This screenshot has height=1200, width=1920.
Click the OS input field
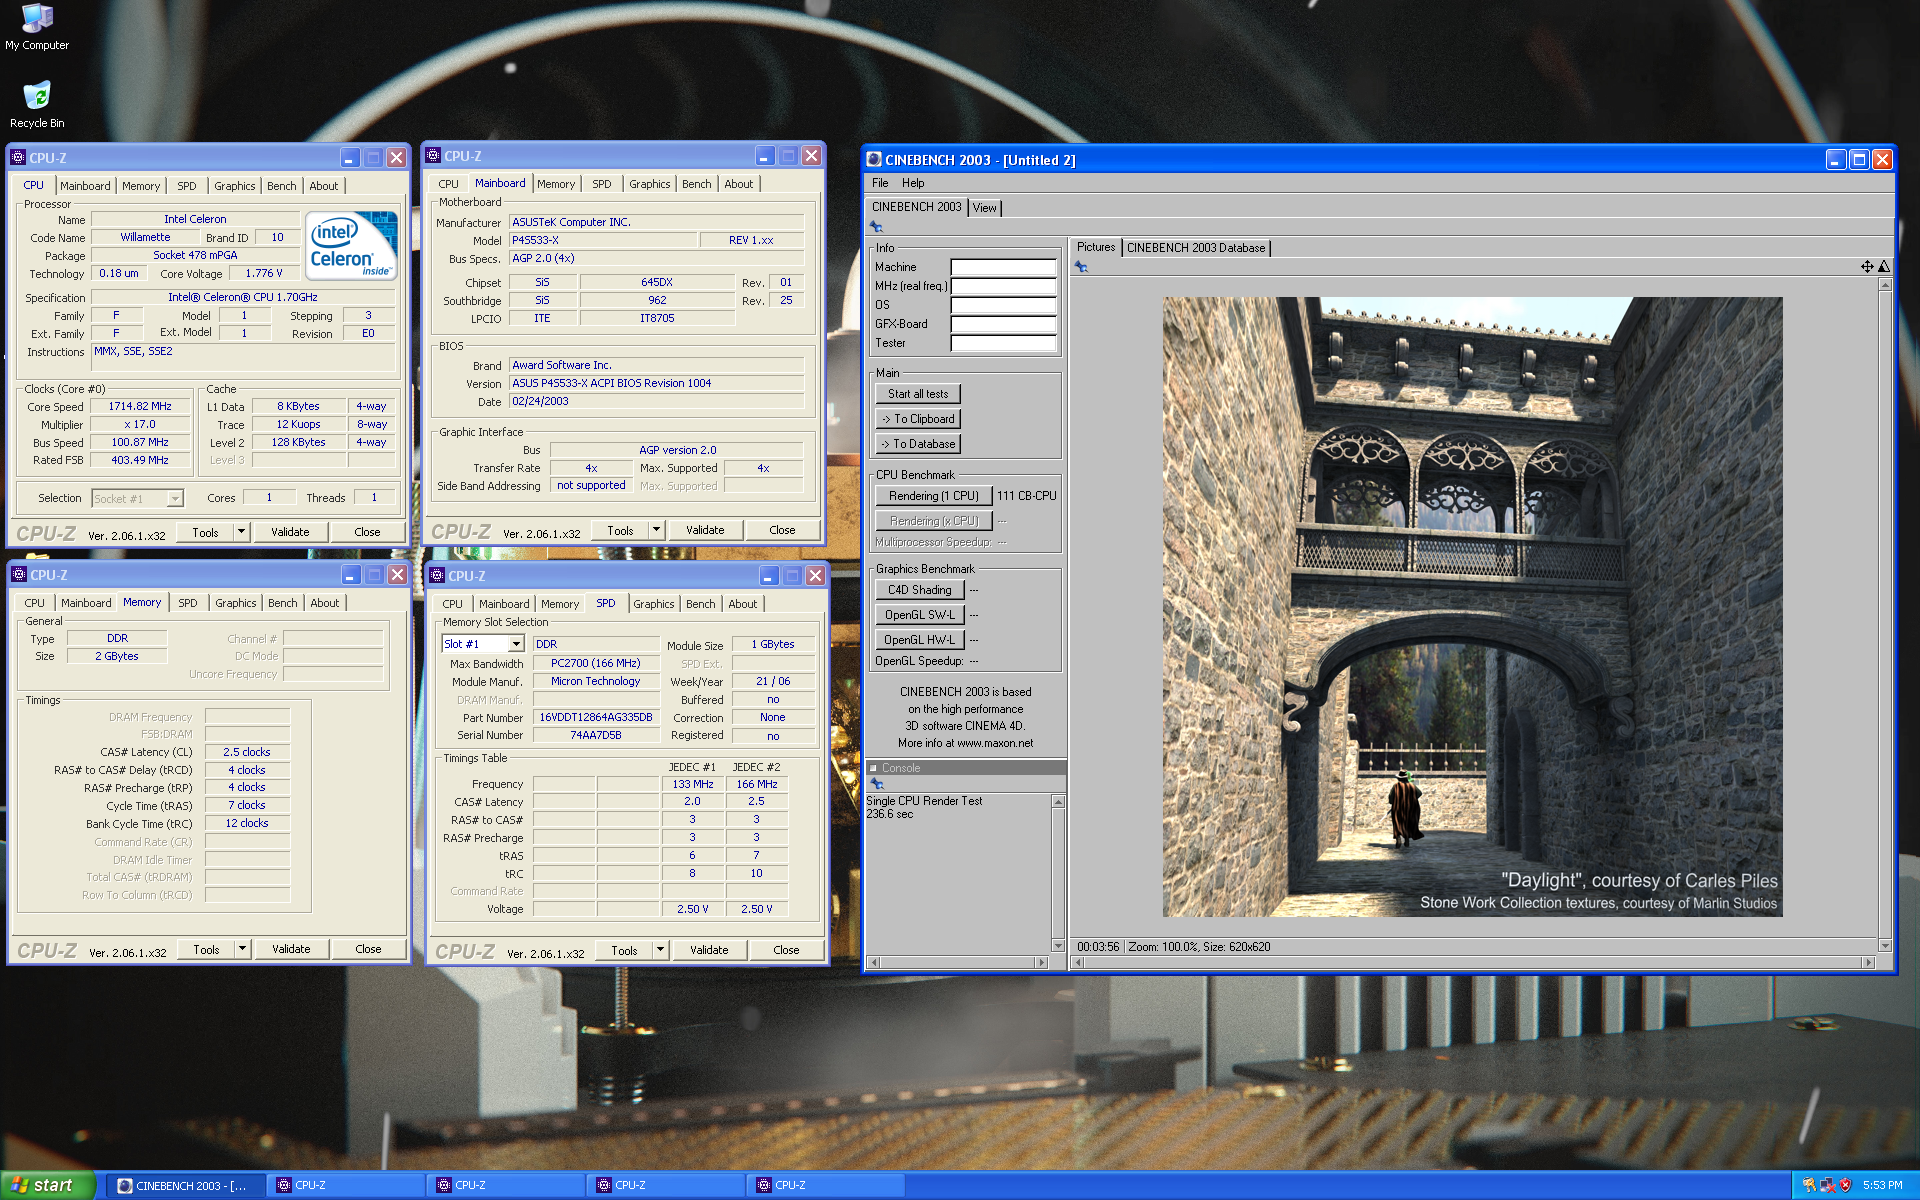click(1003, 305)
